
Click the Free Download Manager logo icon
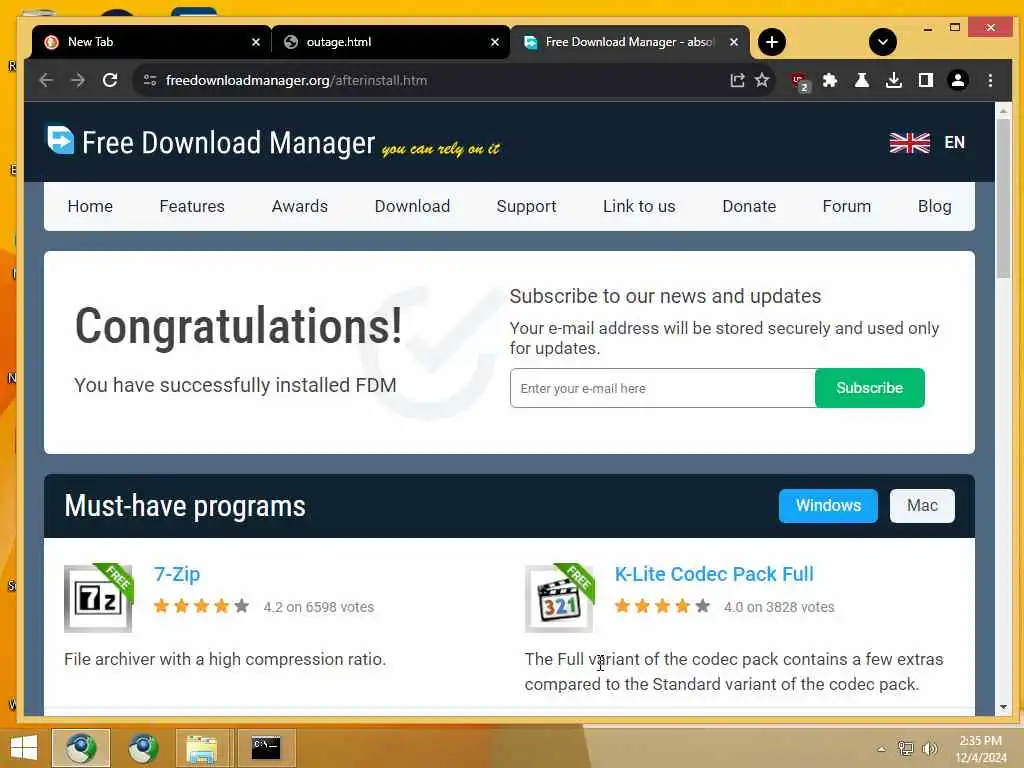60,140
